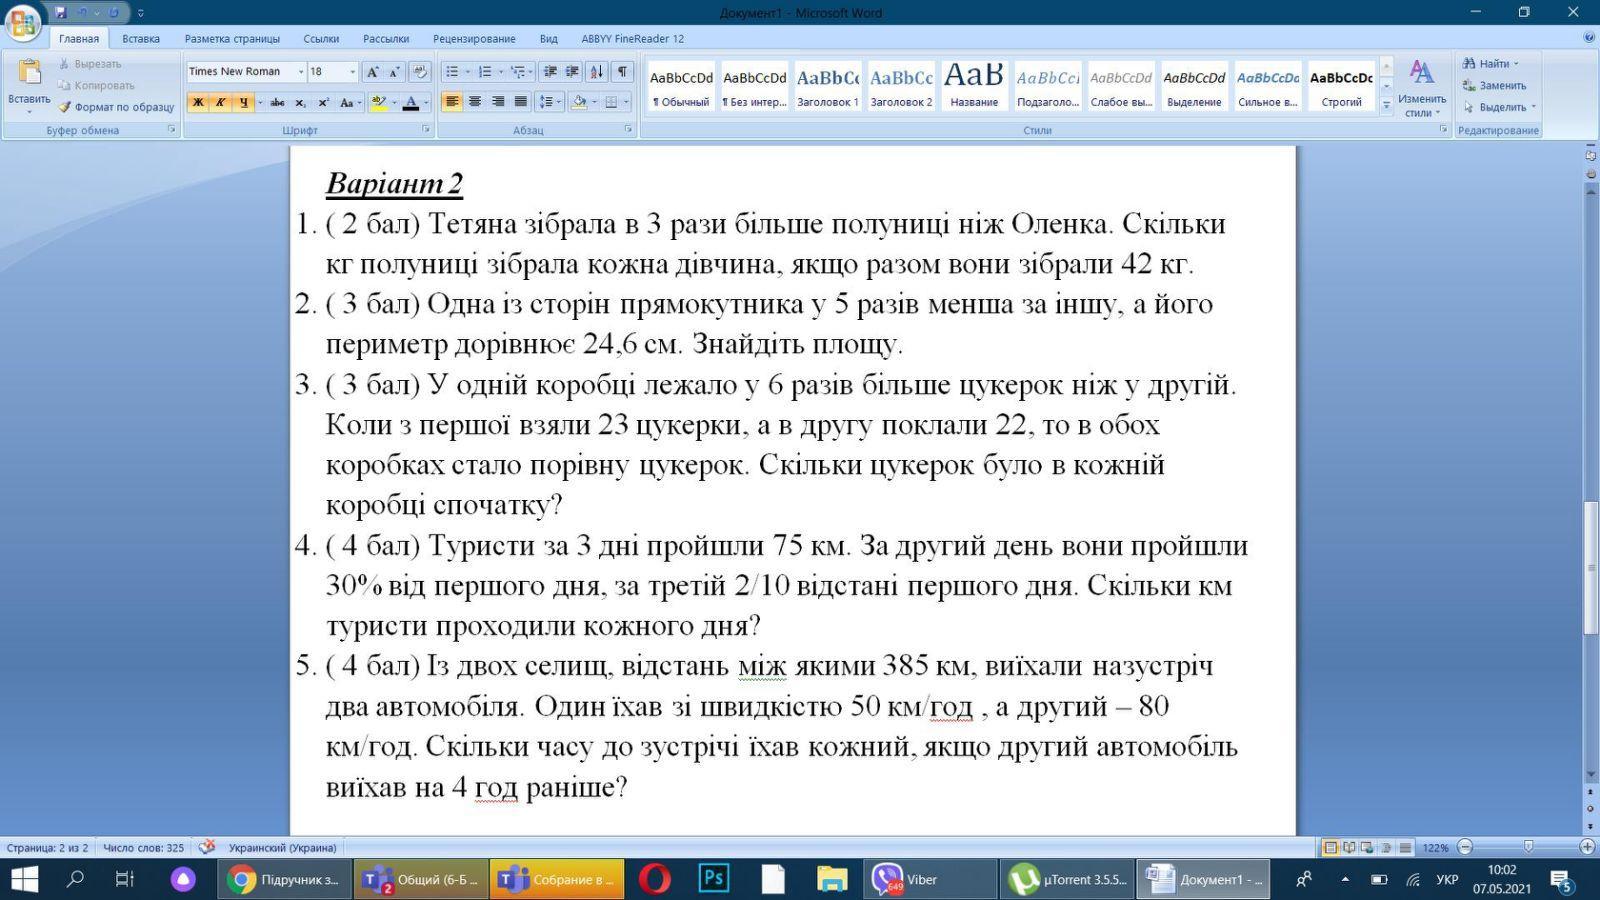
Task: Toggle bold formatting (Ж)
Action: click(x=198, y=102)
